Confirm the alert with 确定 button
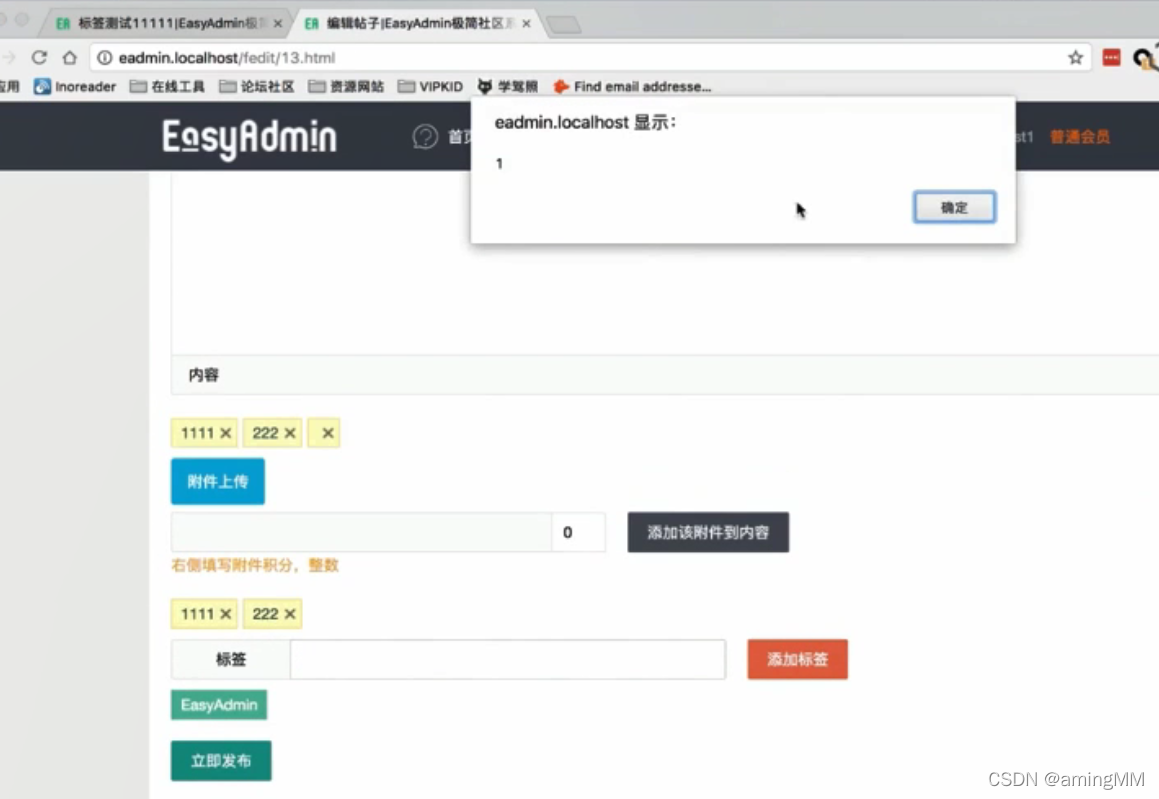The width and height of the screenshot is (1159, 799). [x=954, y=208]
